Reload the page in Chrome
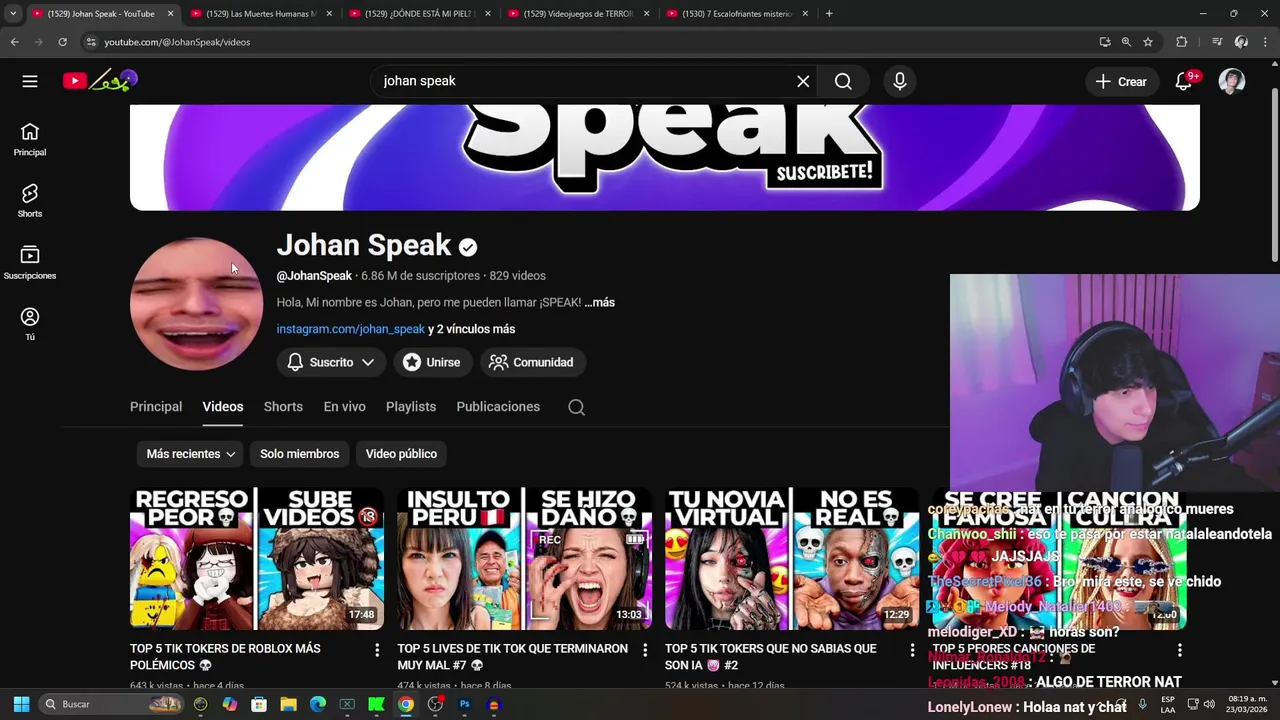1280x720 pixels. pyautogui.click(x=62, y=42)
